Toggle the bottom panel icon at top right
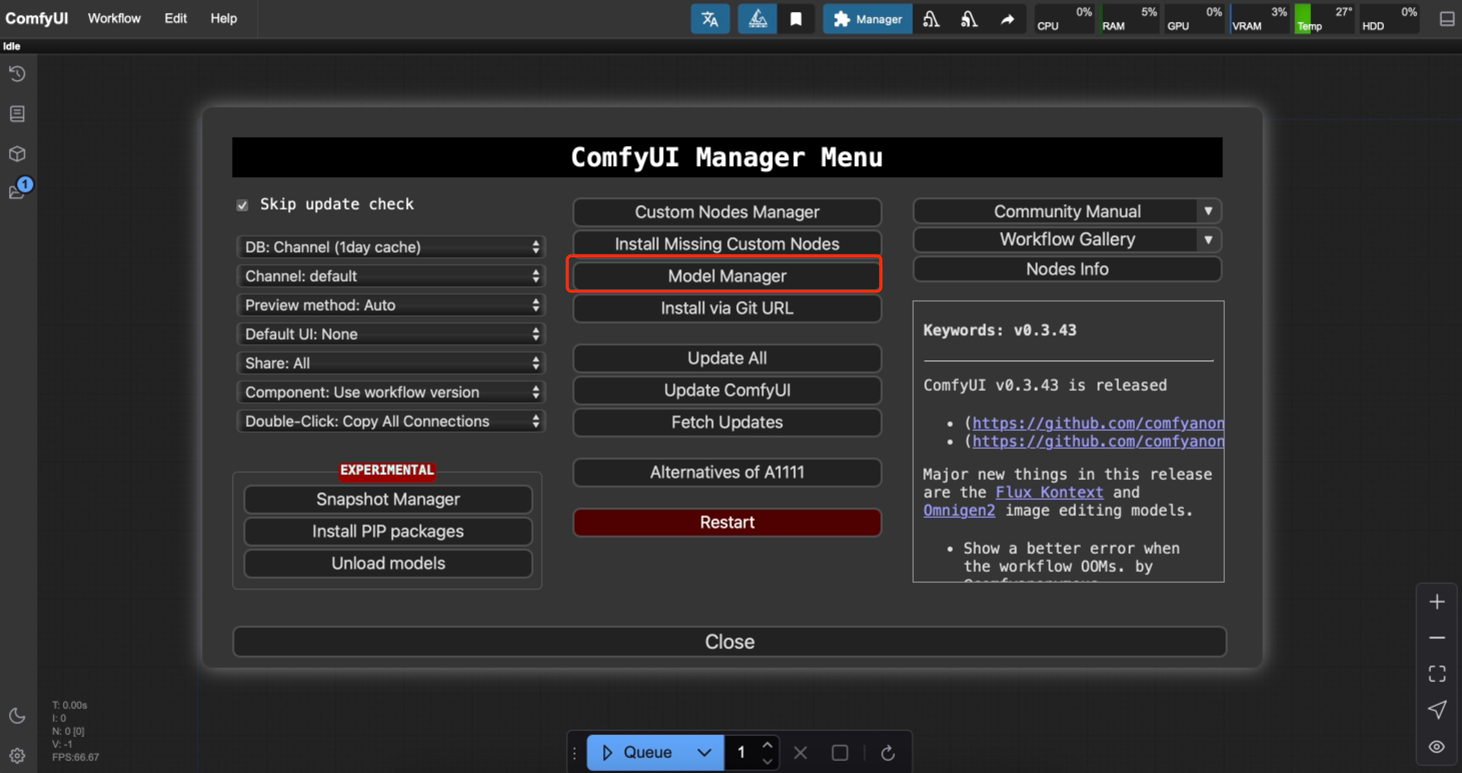The height and width of the screenshot is (773, 1462). (1446, 19)
